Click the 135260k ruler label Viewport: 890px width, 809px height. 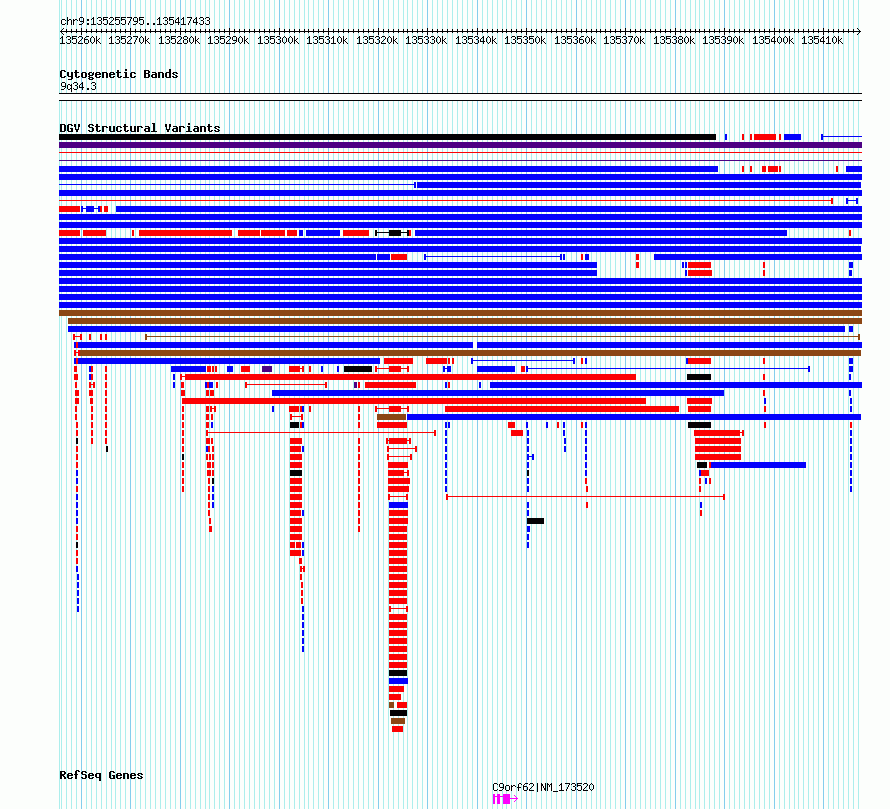click(80, 40)
